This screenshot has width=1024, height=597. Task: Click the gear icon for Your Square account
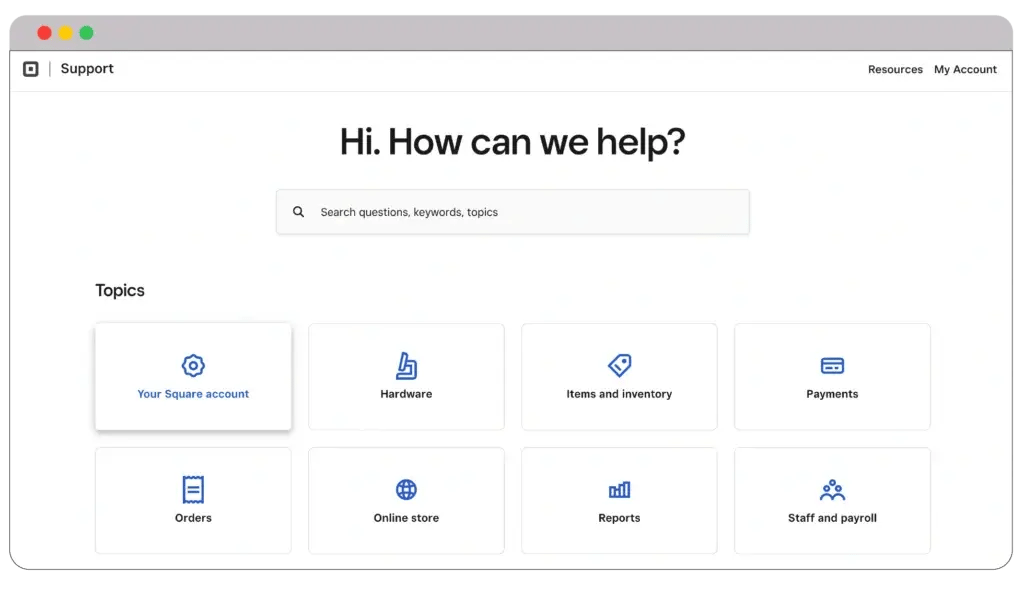pos(193,365)
